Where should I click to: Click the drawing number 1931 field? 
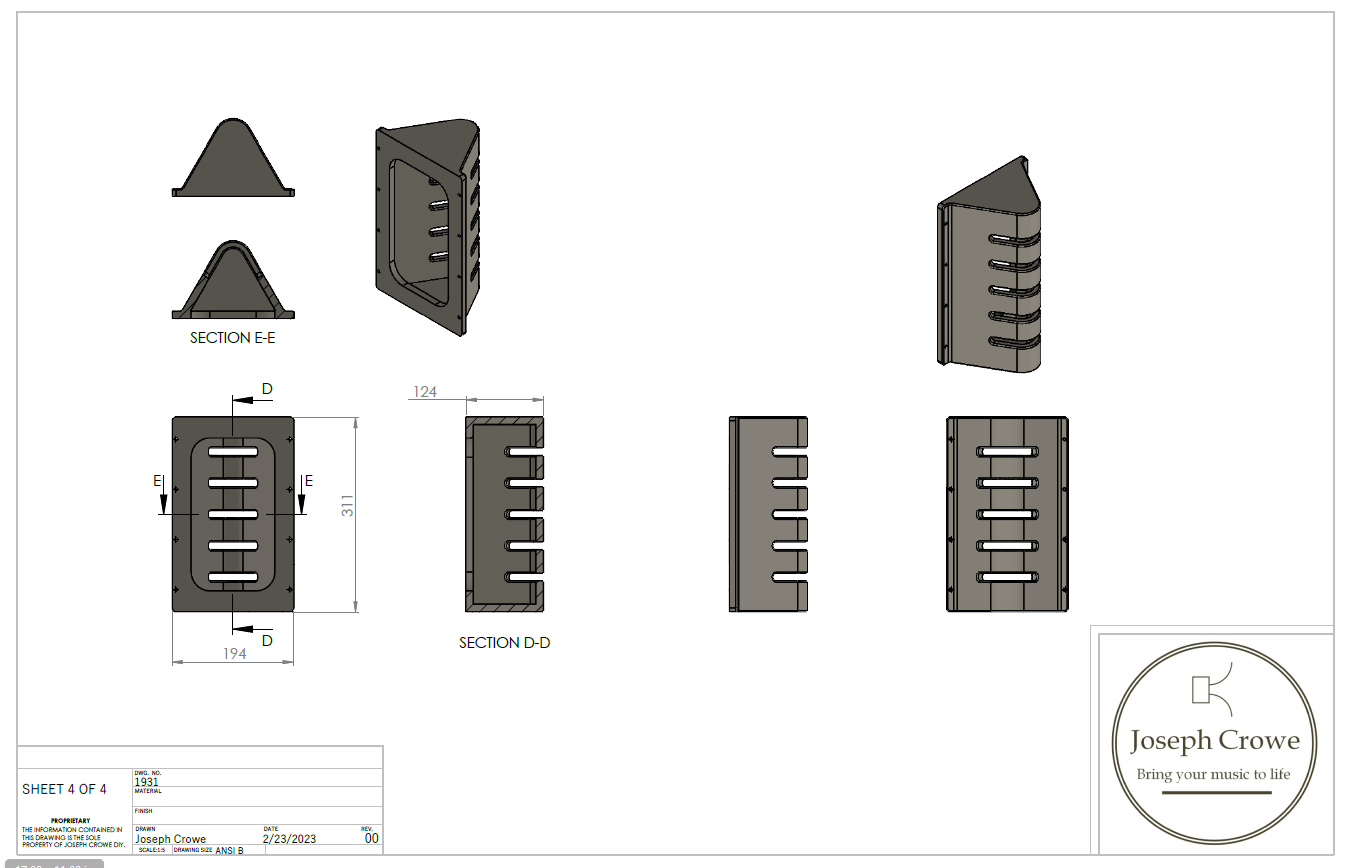pyautogui.click(x=146, y=782)
